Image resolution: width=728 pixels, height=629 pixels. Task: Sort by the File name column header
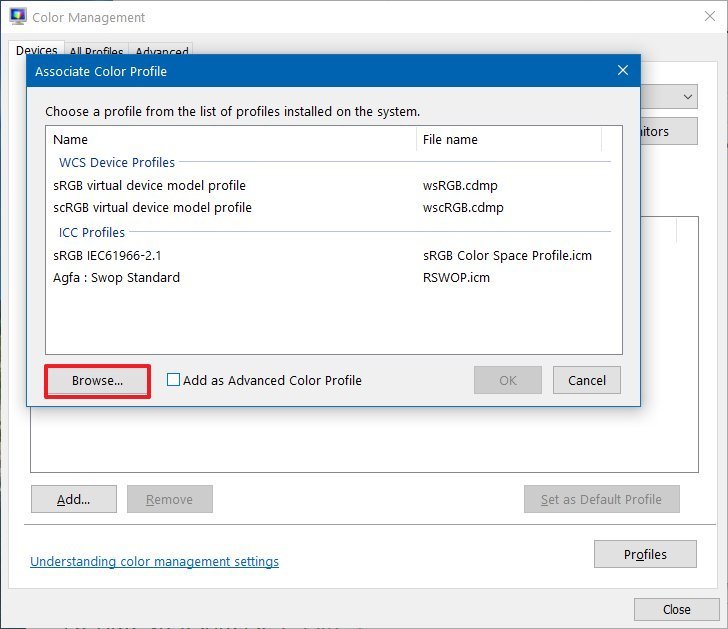[x=508, y=140]
